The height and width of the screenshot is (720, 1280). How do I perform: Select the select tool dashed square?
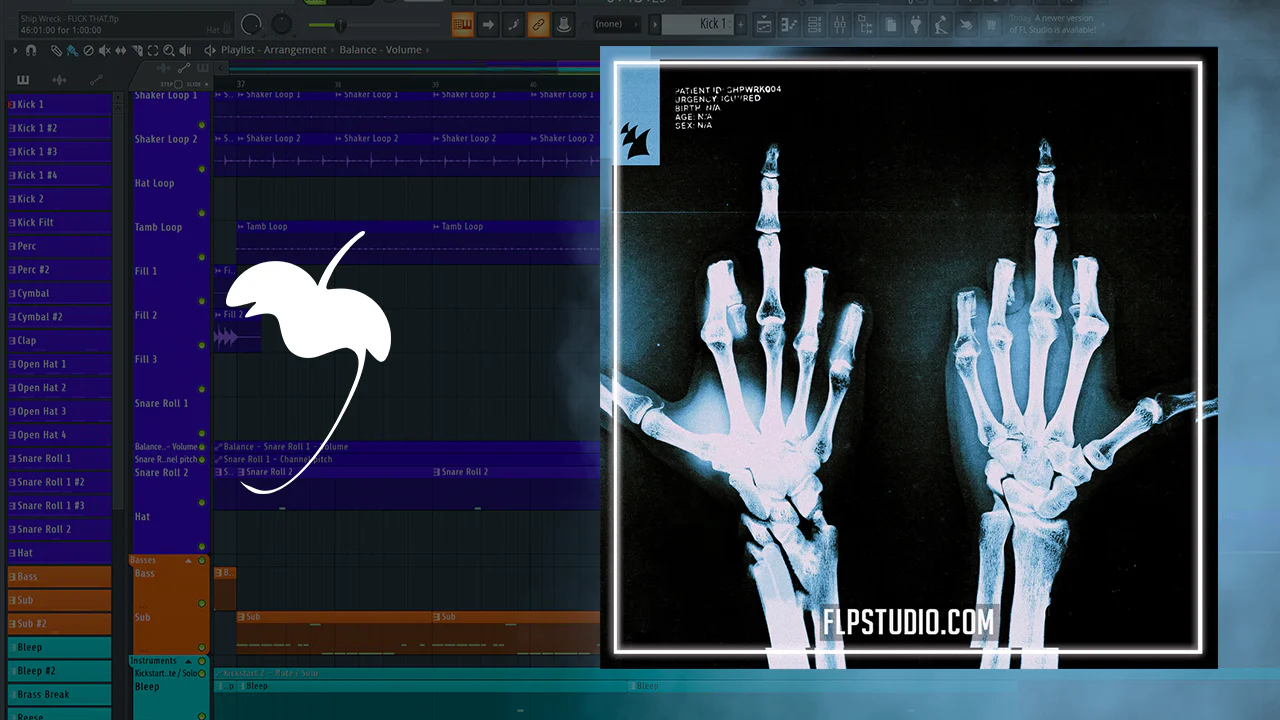pos(152,50)
